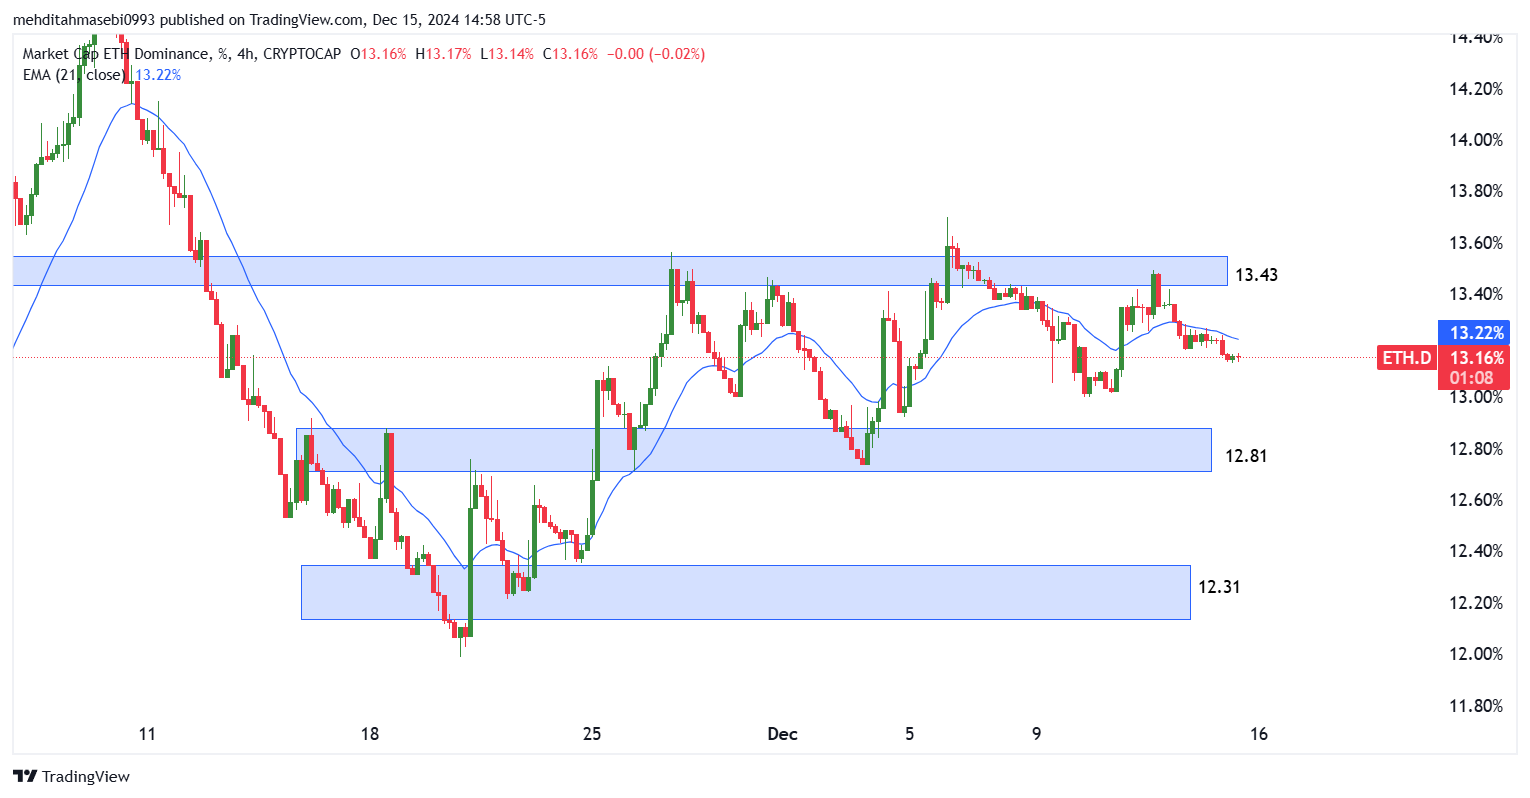Click the close value C13.16%

pyautogui.click(x=570, y=54)
